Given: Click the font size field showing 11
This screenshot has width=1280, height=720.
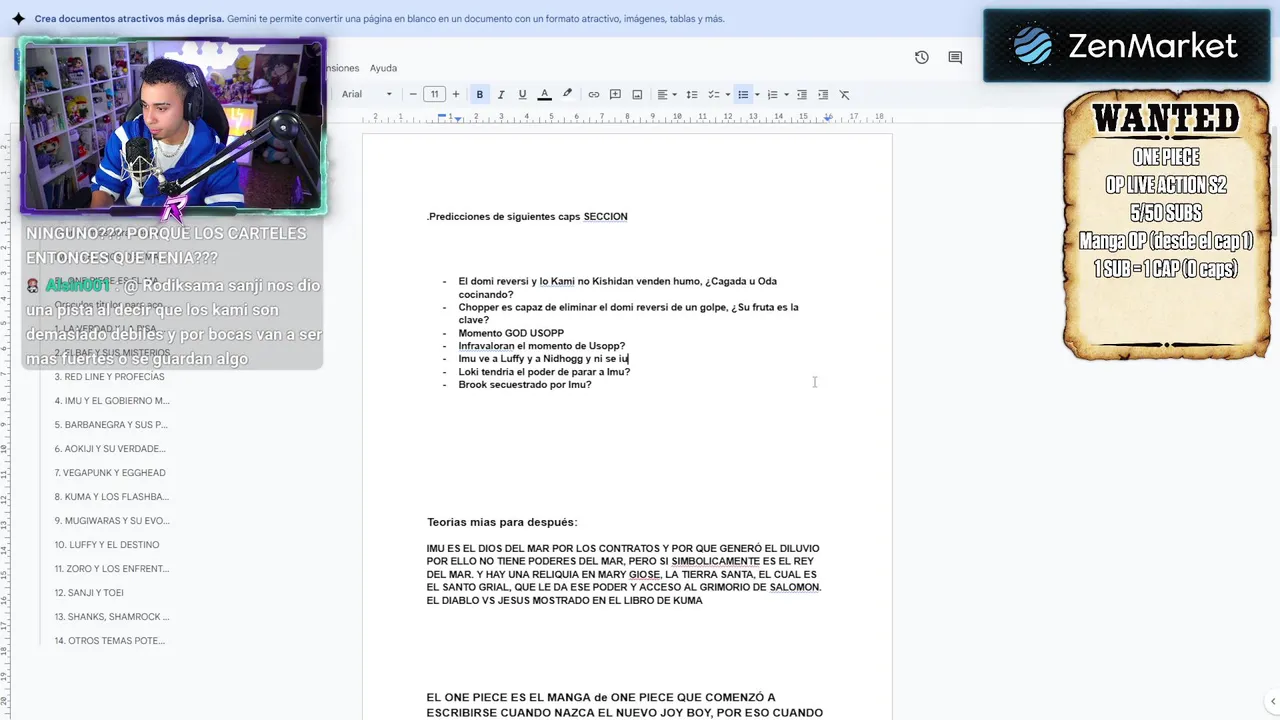Looking at the screenshot, I should (x=434, y=94).
